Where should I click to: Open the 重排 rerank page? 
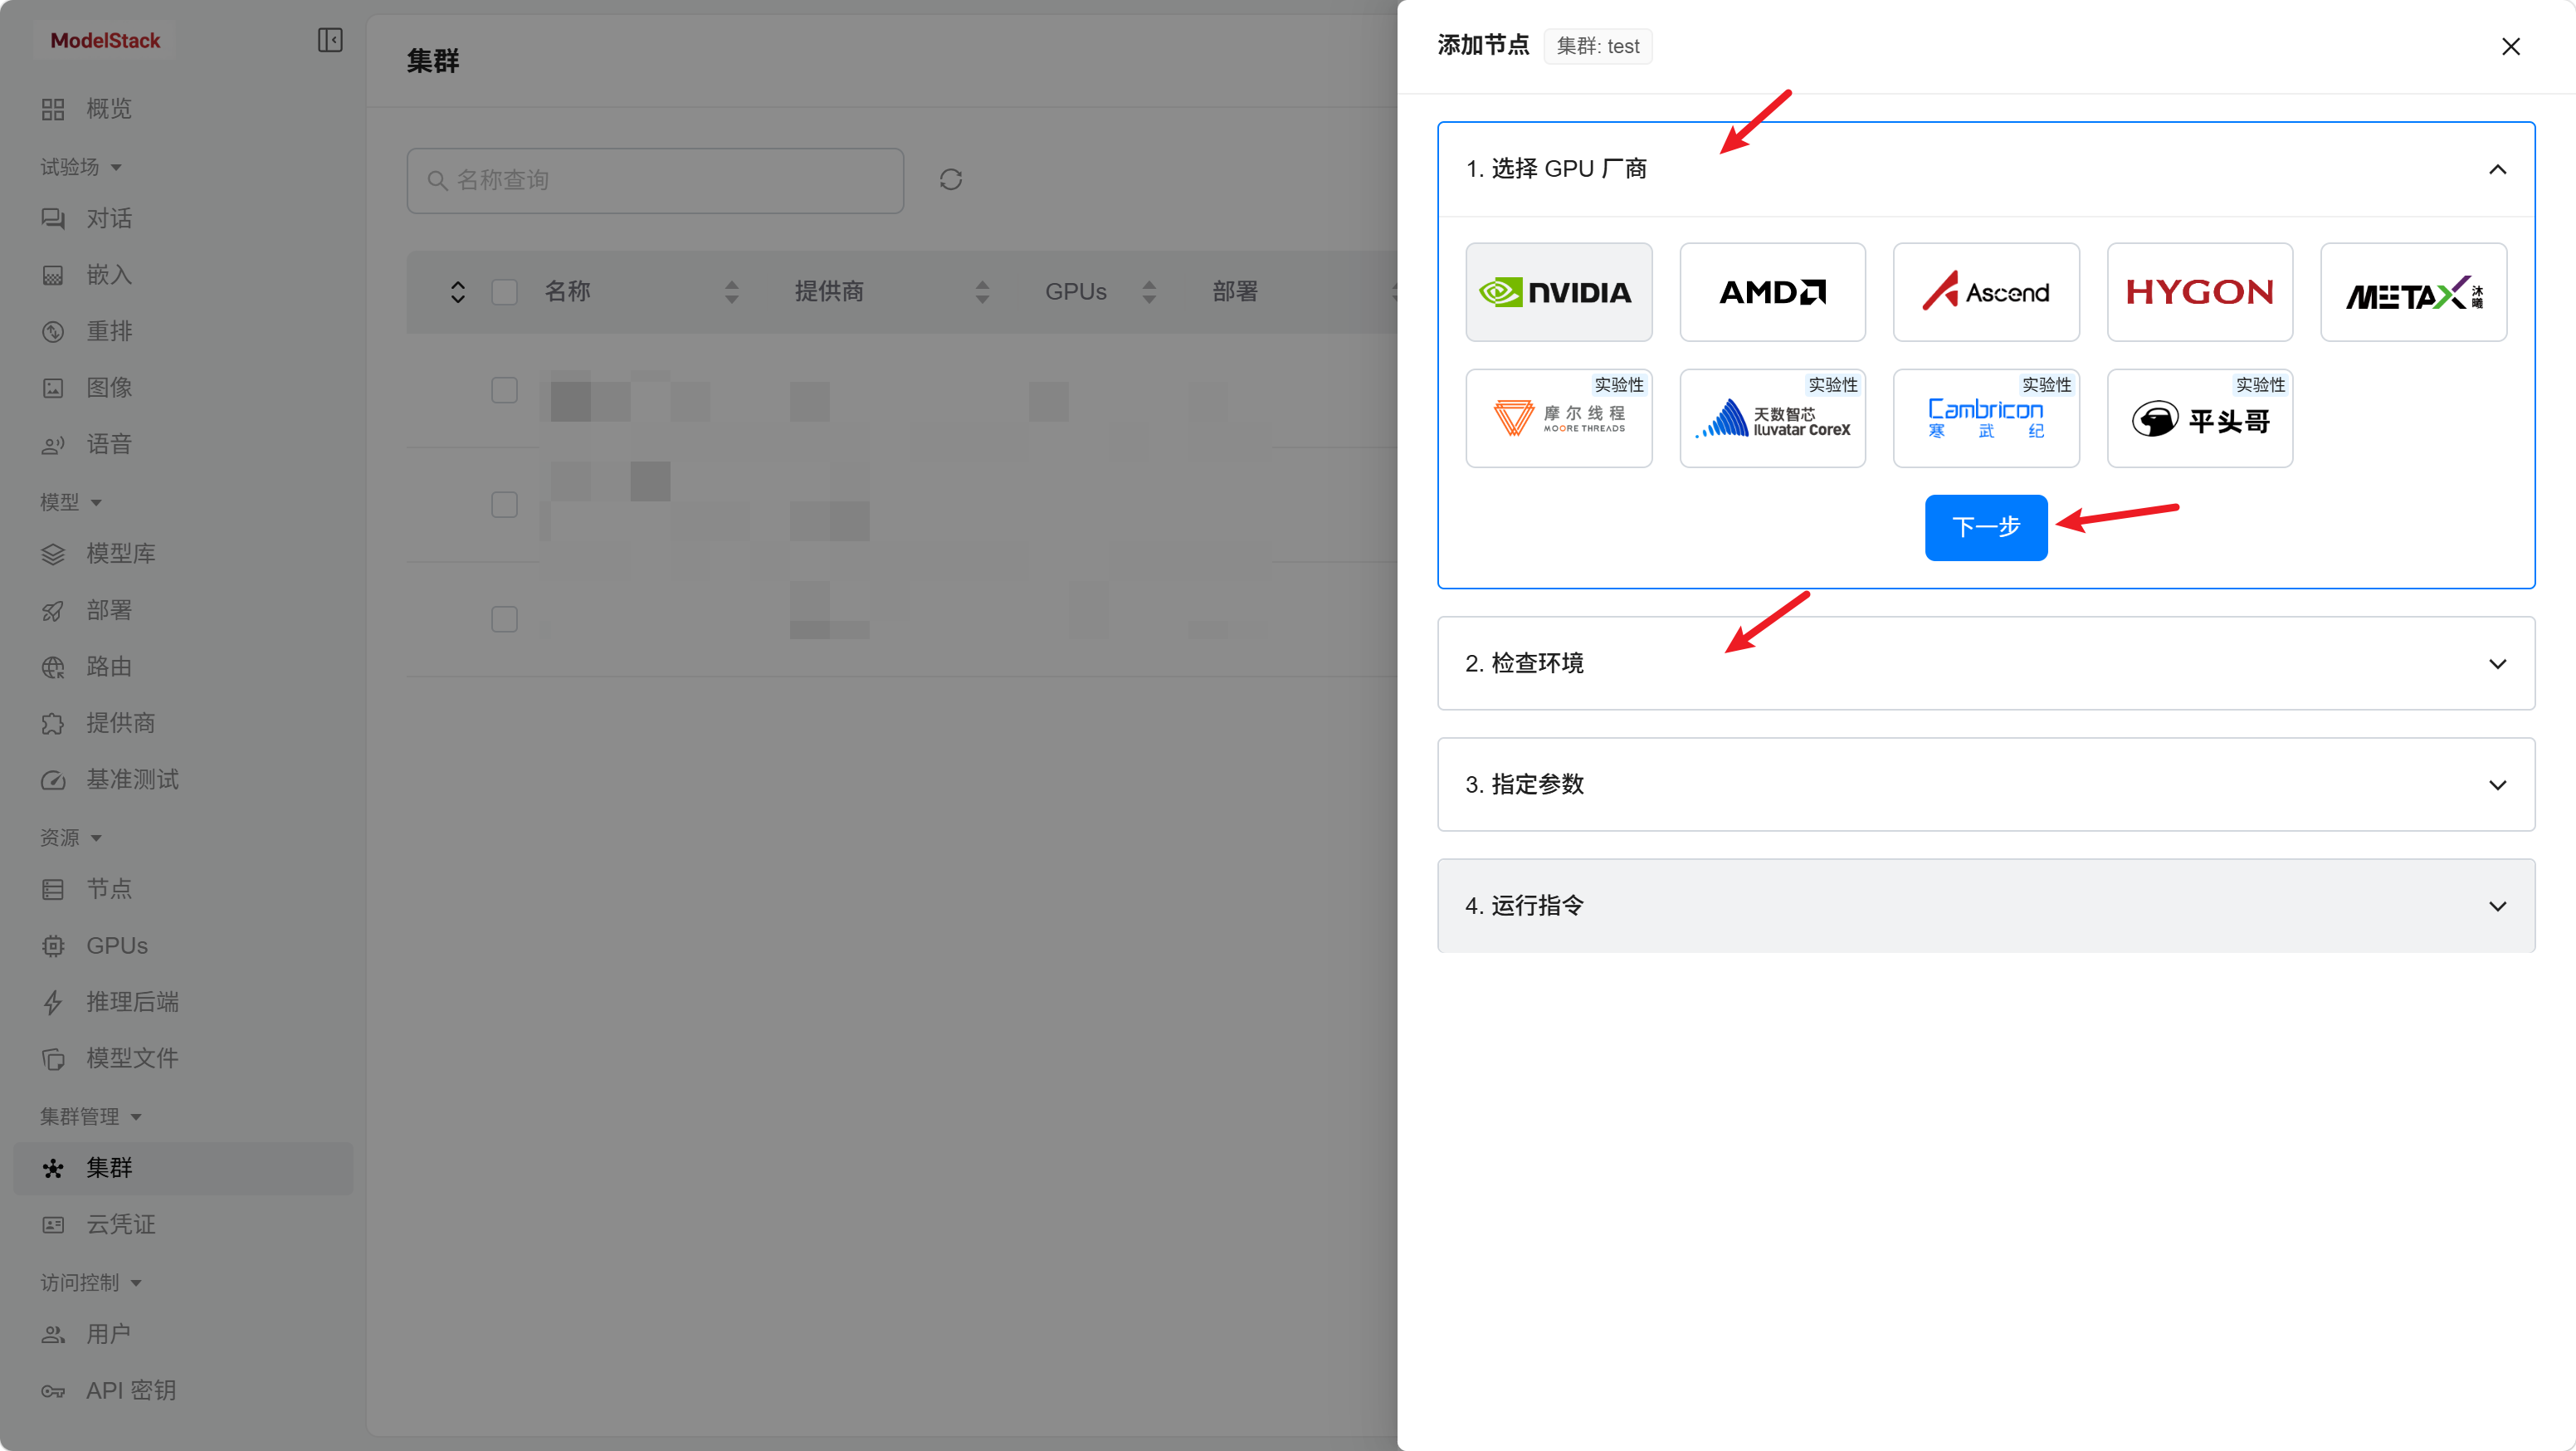click(x=182, y=331)
